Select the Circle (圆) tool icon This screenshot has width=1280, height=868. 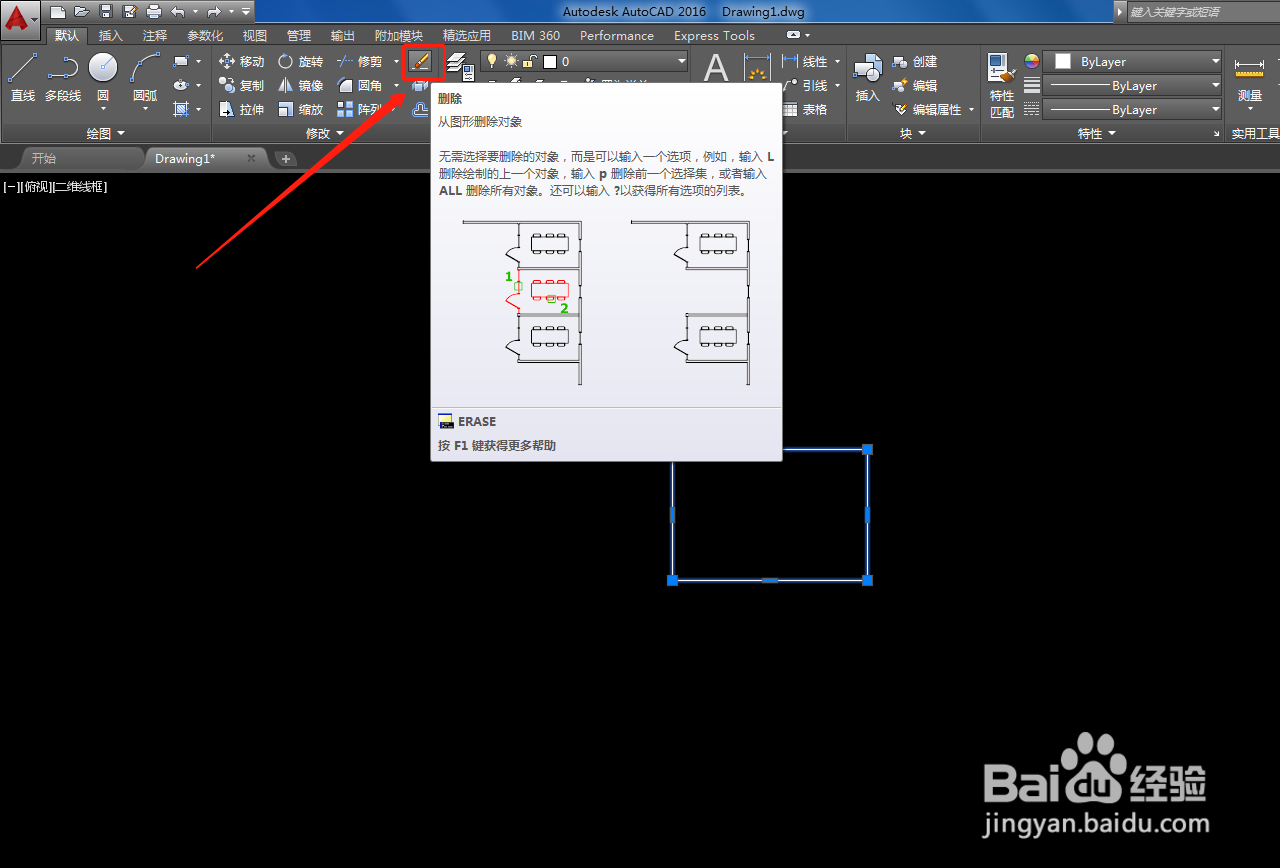pos(103,68)
